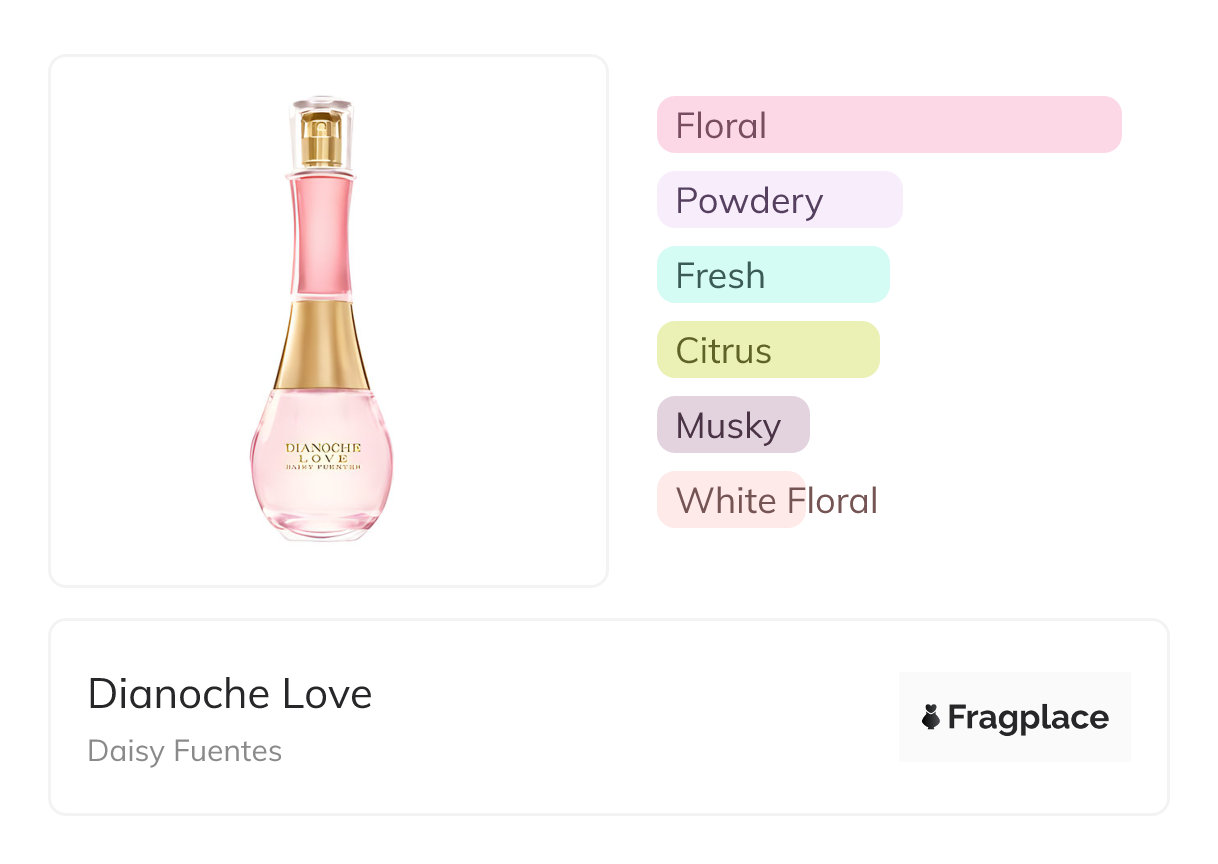Open the Dianoche Love title

click(230, 694)
